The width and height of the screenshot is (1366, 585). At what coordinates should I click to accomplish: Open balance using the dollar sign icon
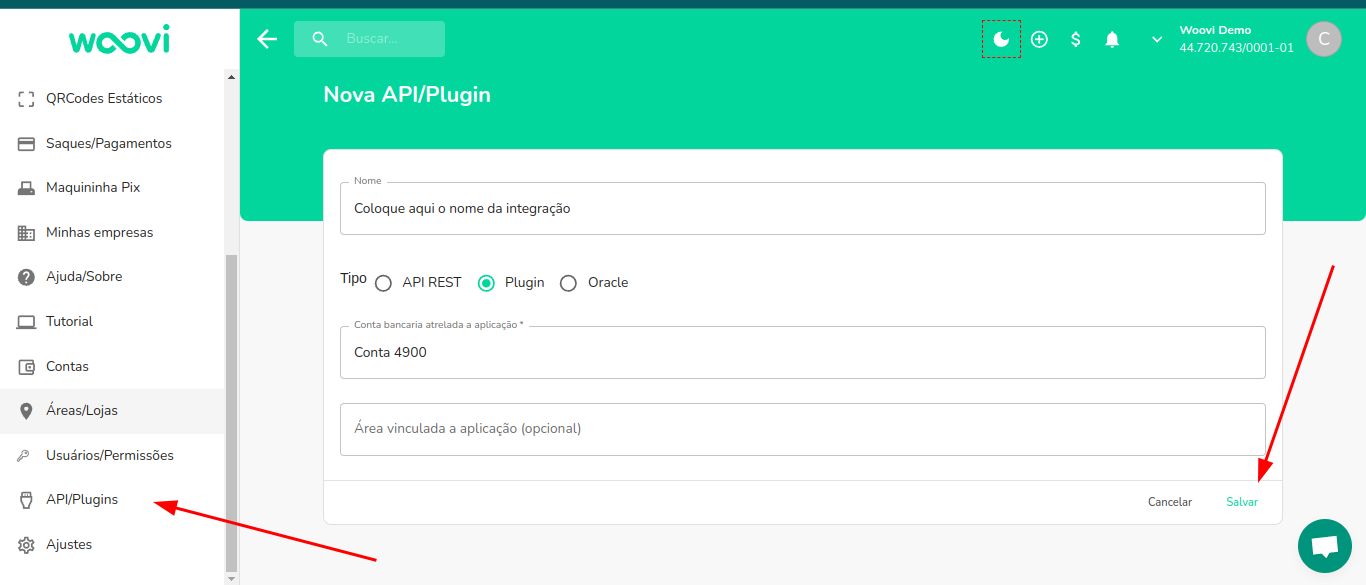(1075, 39)
